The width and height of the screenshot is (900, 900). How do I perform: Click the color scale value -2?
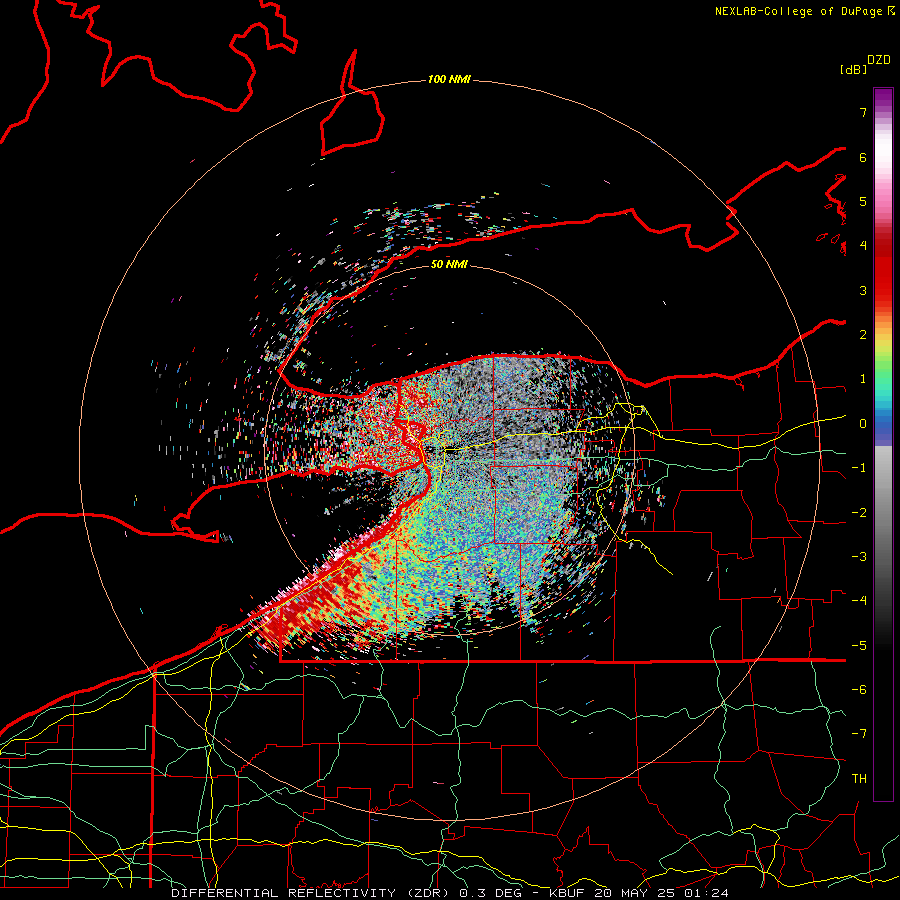click(x=859, y=512)
